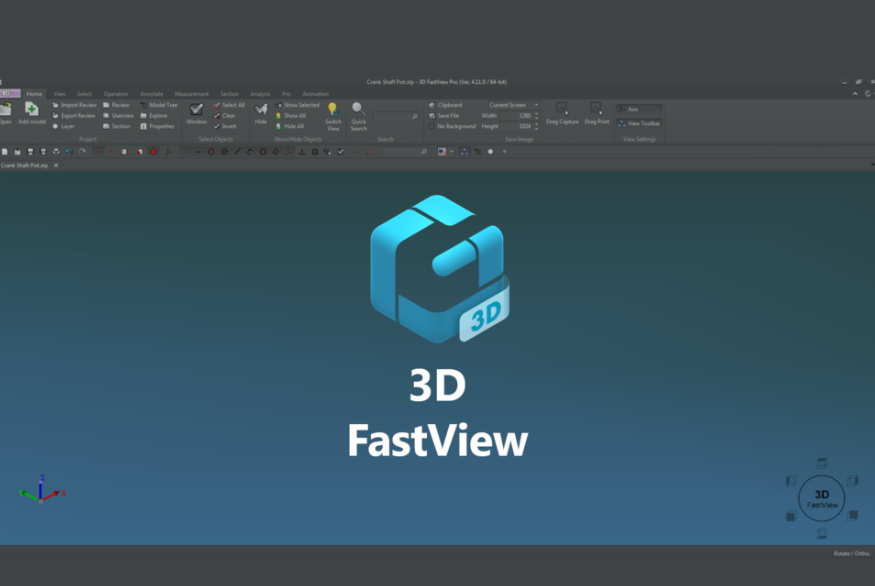This screenshot has height=586, width=875.
Task: Open the Annotate tab
Action: (151, 94)
